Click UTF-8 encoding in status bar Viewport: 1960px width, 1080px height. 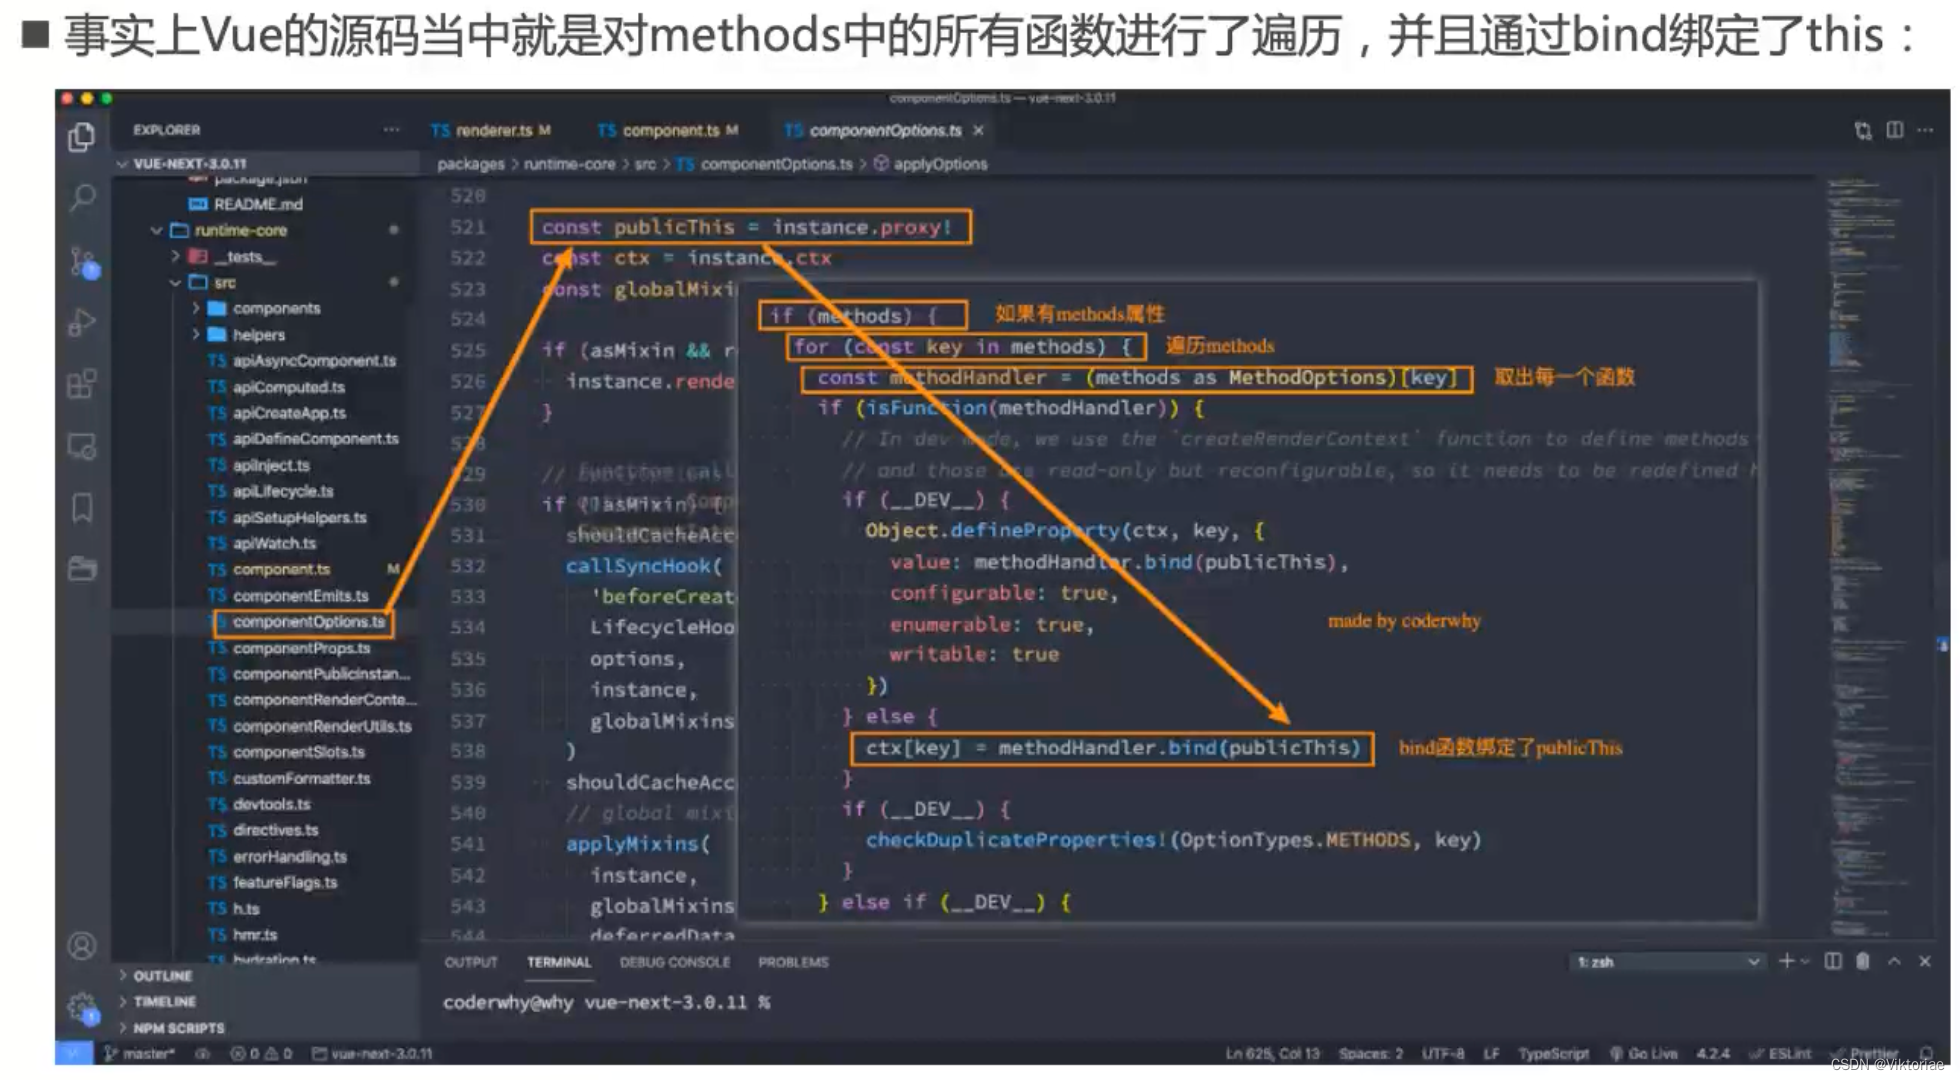[1443, 1053]
